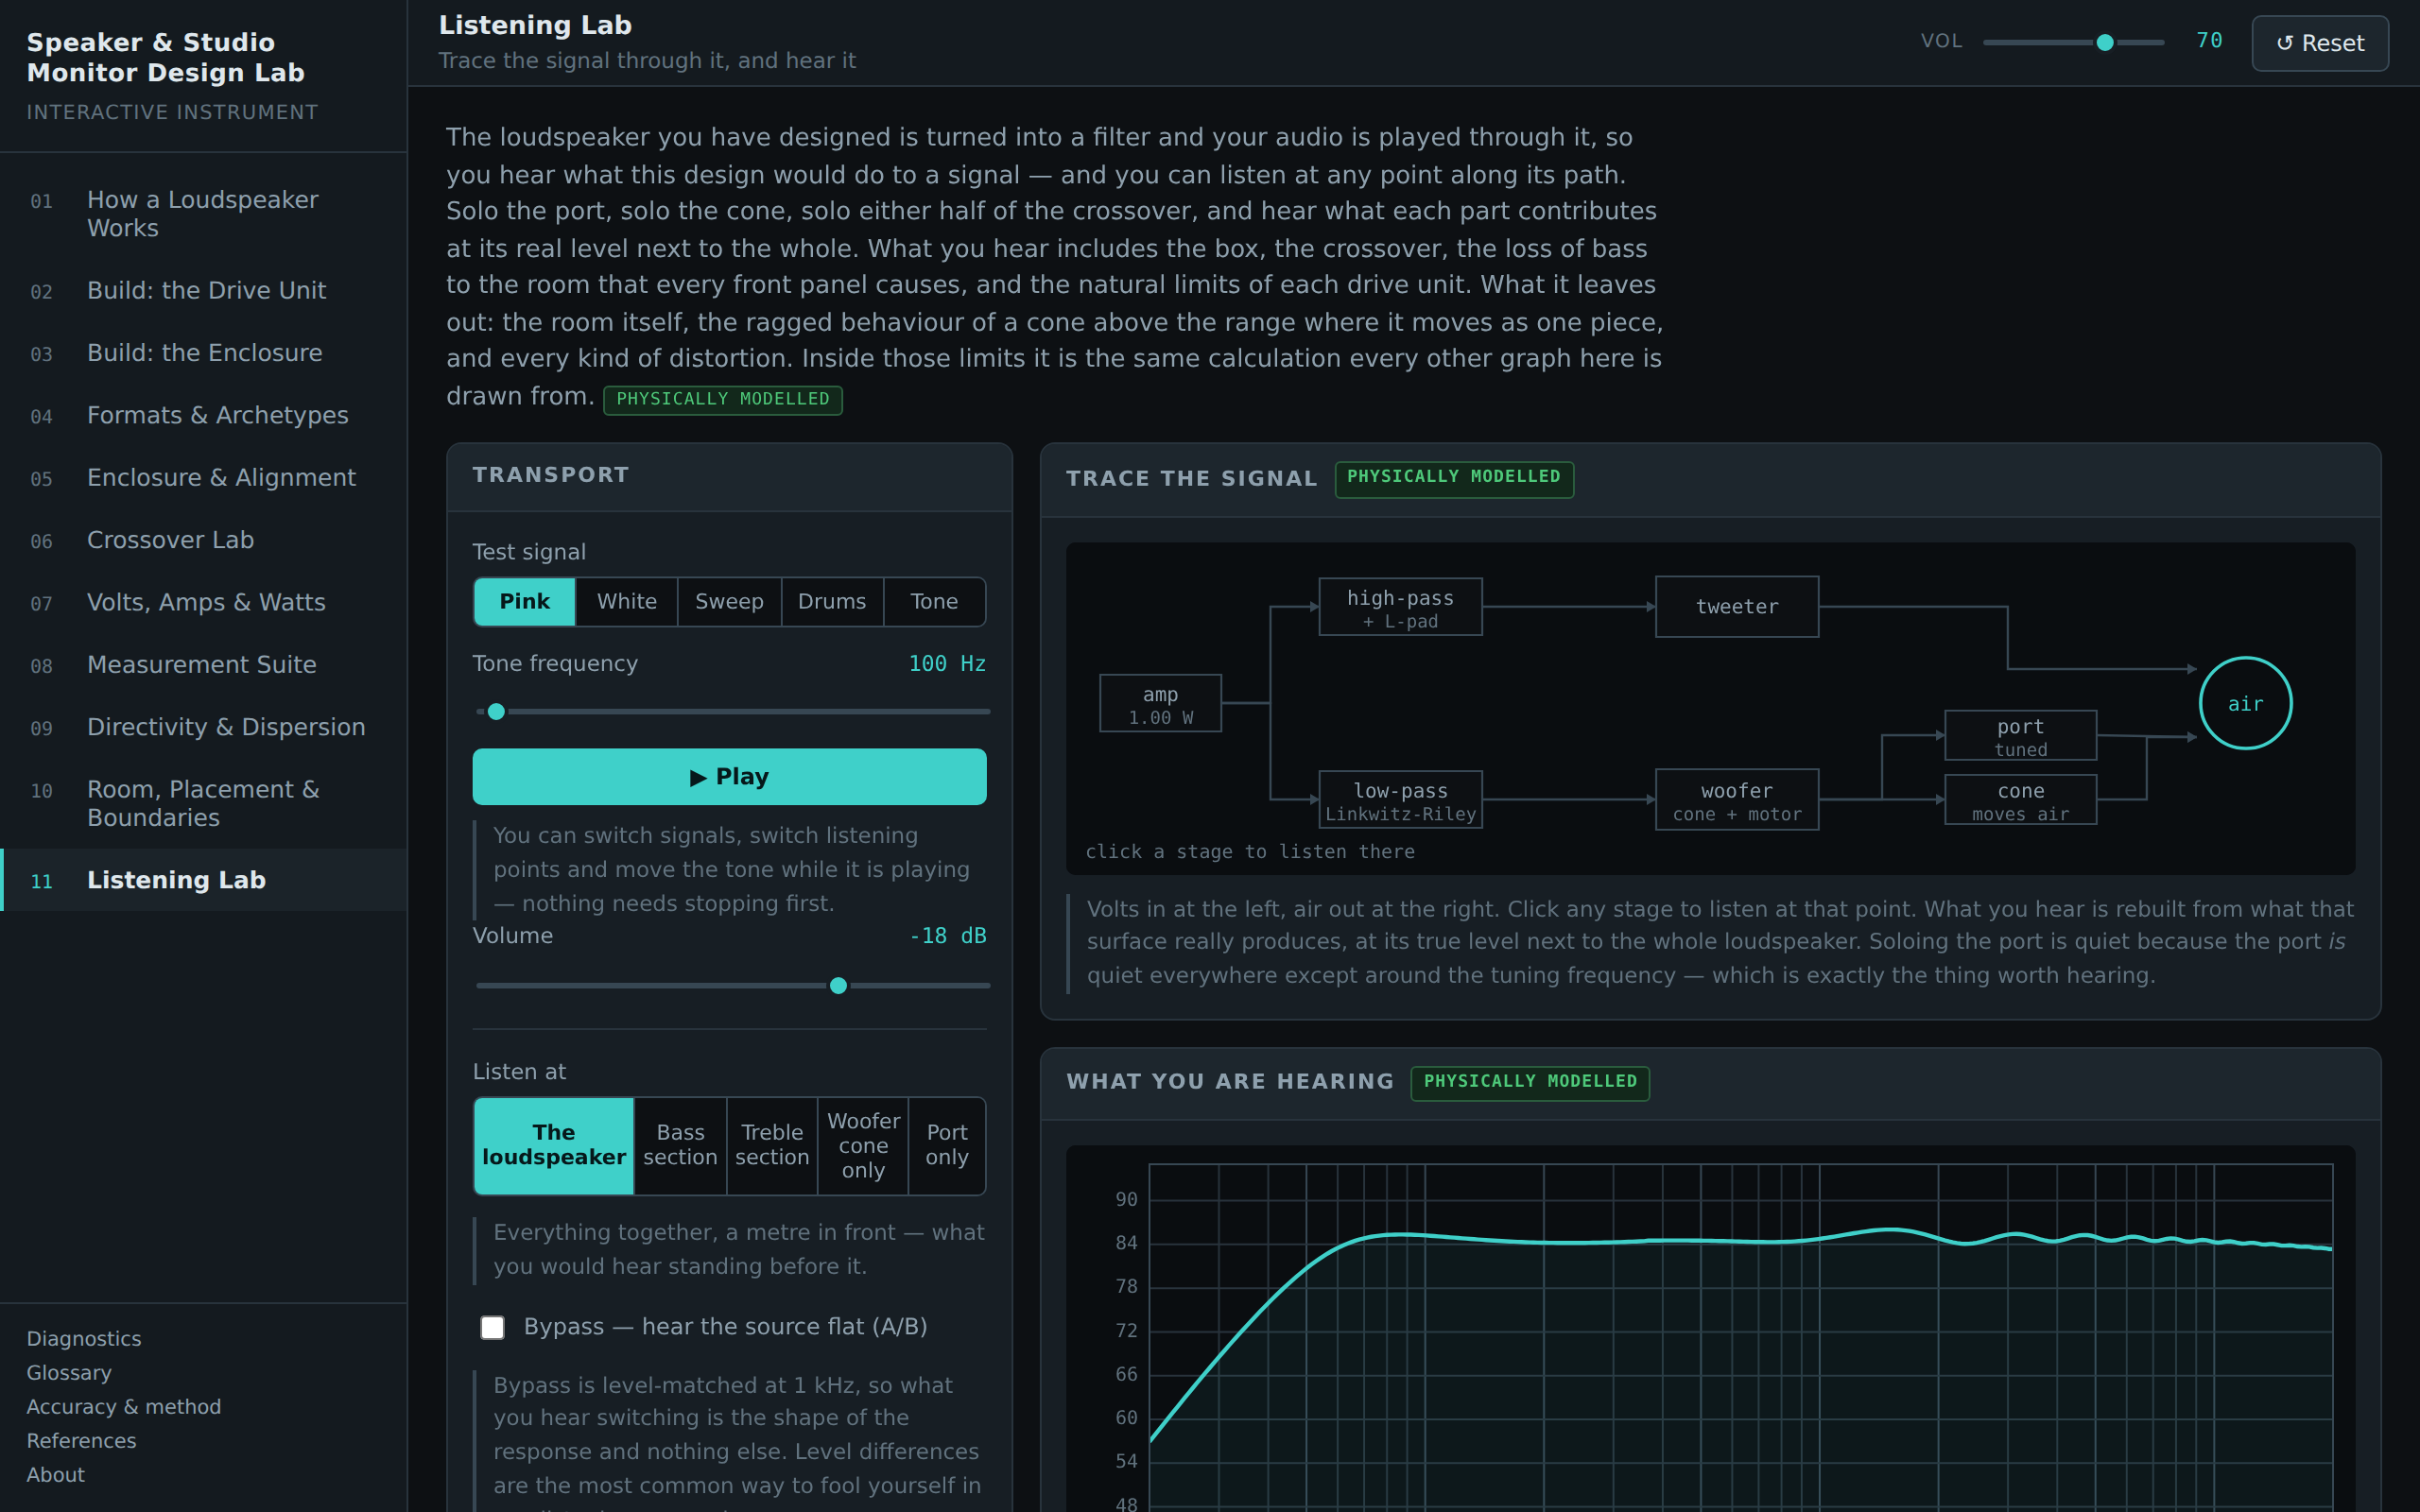This screenshot has height=1512, width=2420.
Task: Enable Bypass hear the source flat checkbox
Action: 492,1327
